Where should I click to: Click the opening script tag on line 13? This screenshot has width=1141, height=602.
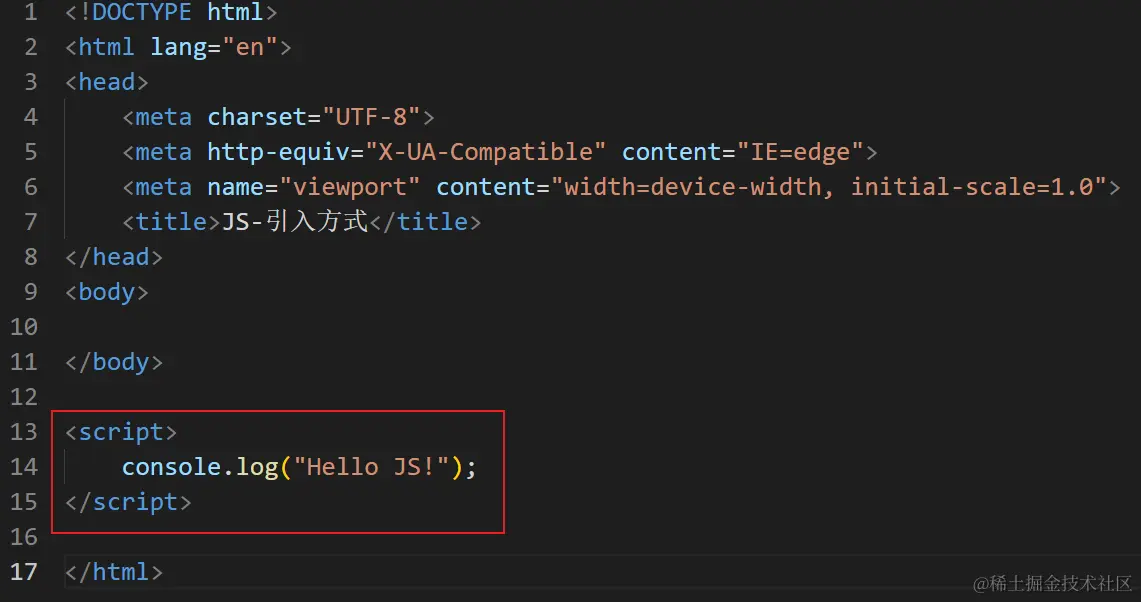tap(121, 432)
